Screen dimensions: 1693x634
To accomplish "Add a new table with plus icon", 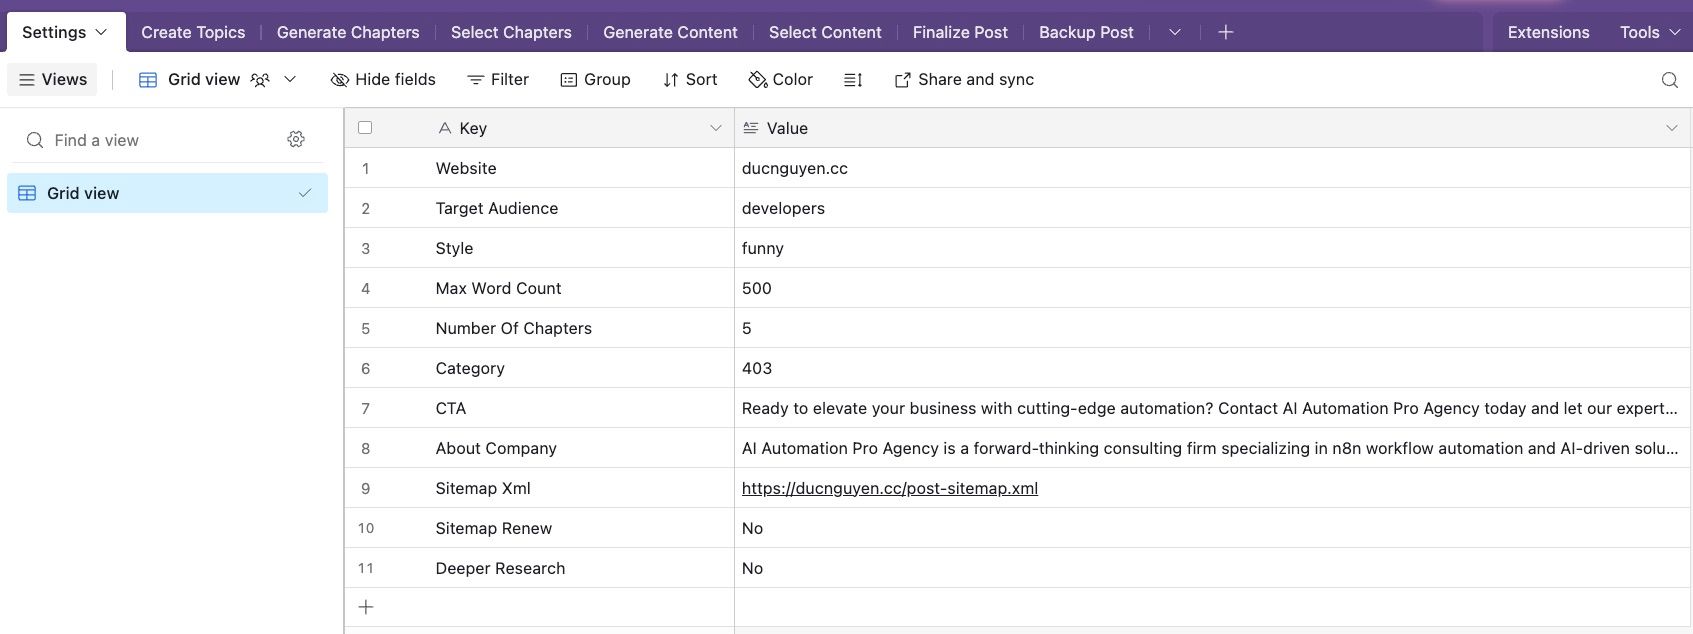I will tap(1225, 32).
